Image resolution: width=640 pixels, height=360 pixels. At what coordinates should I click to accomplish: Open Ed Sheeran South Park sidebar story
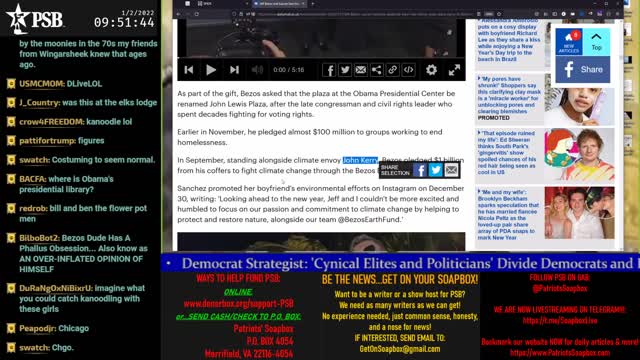(x=508, y=153)
